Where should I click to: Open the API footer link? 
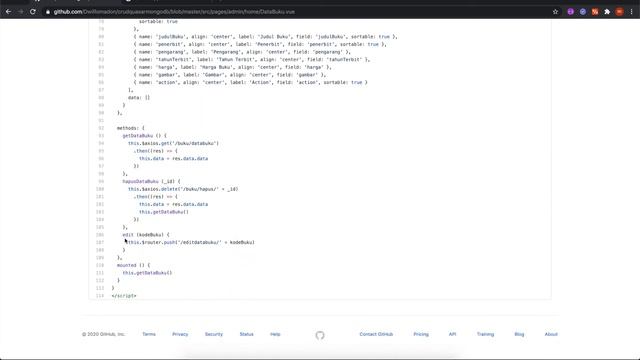tap(452, 334)
